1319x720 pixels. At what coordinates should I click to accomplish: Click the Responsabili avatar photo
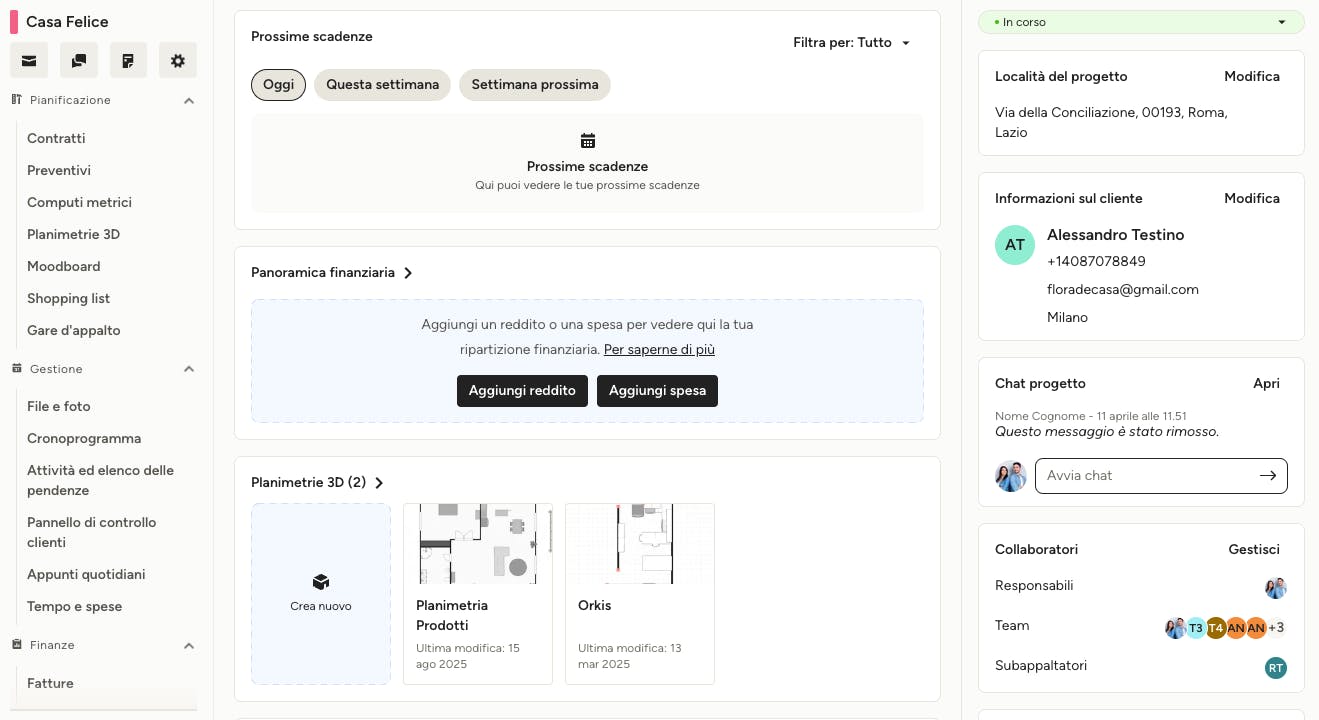click(x=1276, y=588)
